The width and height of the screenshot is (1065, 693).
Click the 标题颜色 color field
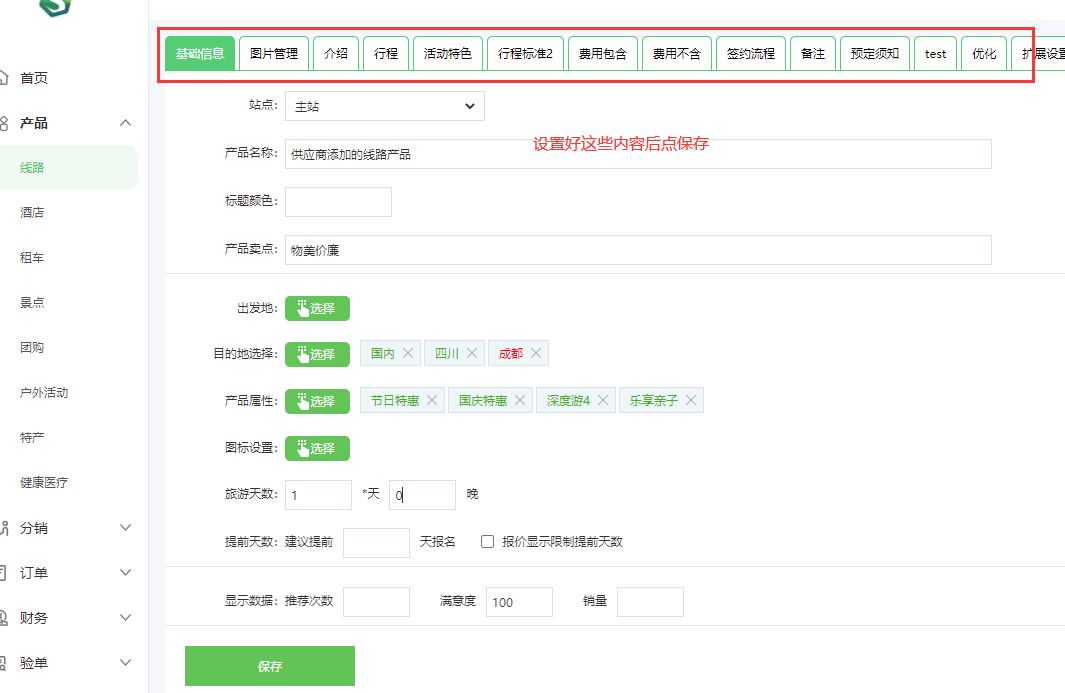(x=338, y=202)
